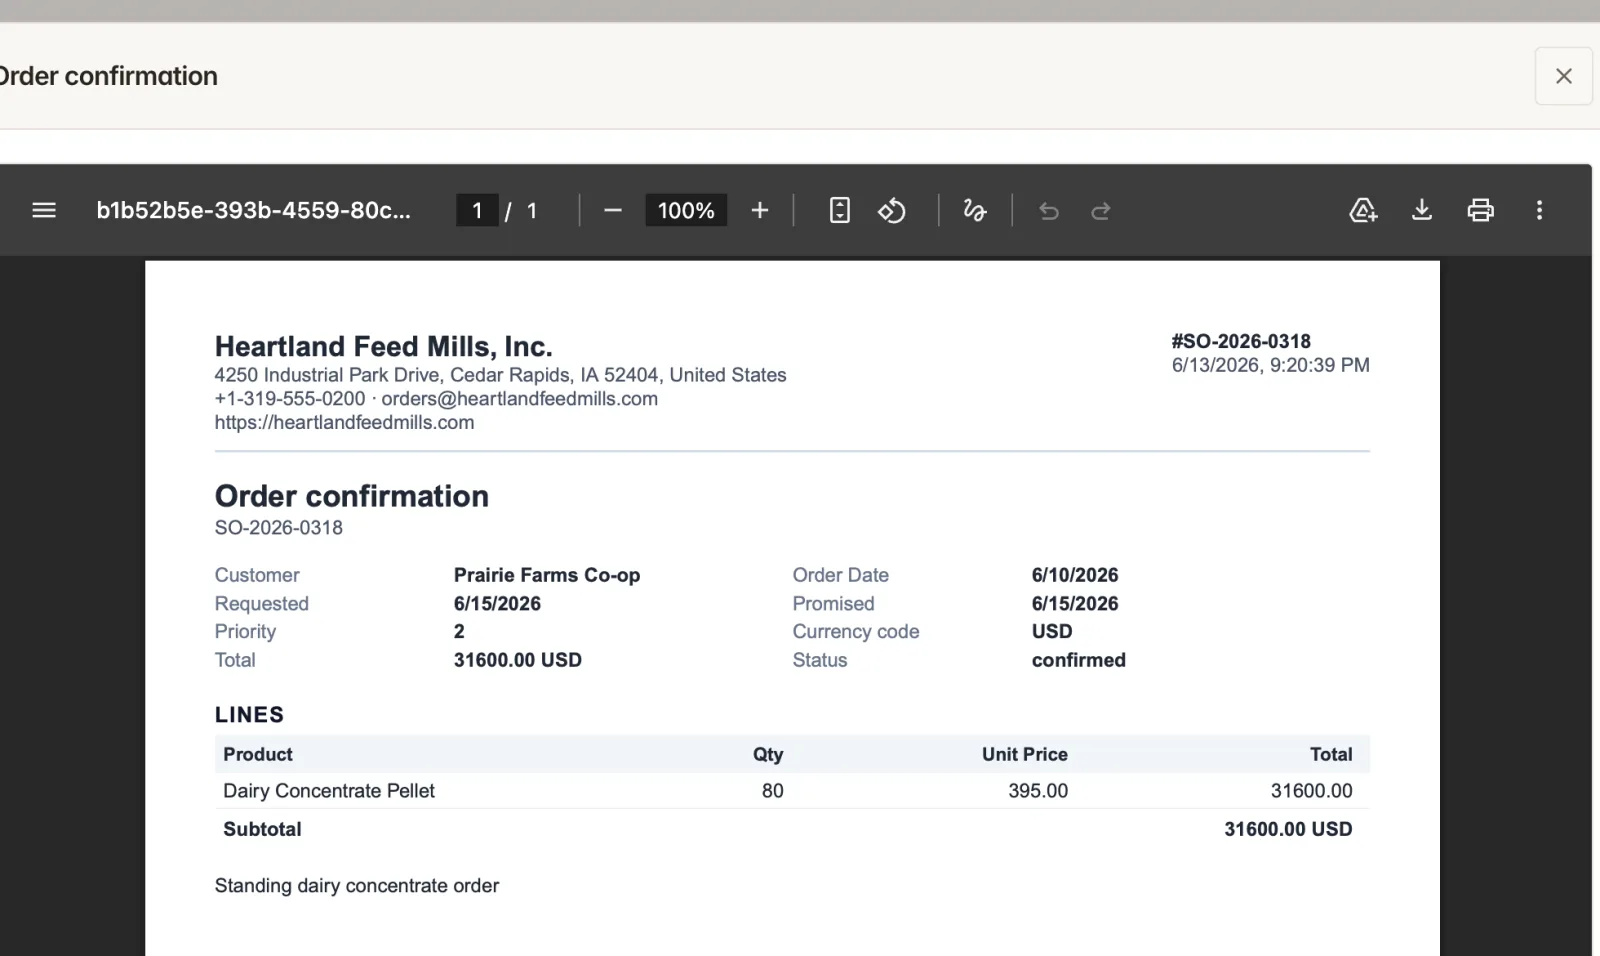
Task: Open the PDF viewer sidebar menu
Action: [x=44, y=210]
